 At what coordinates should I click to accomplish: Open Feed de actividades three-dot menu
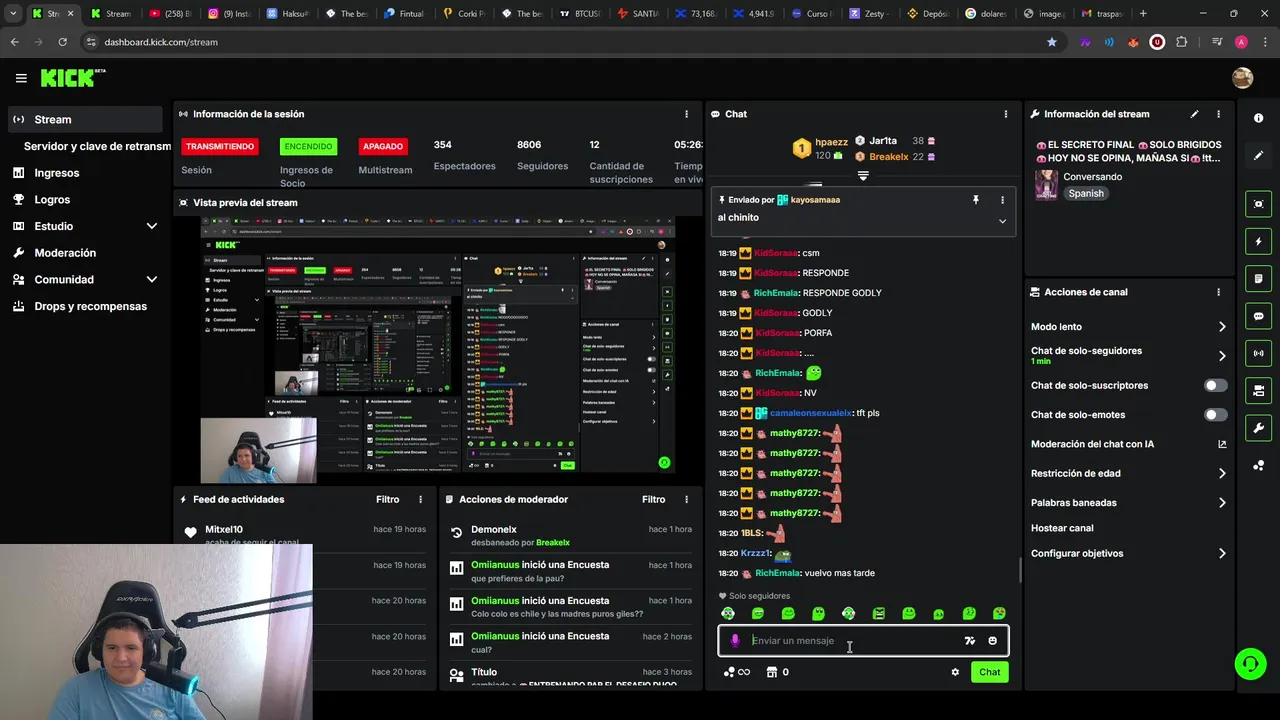pos(420,499)
